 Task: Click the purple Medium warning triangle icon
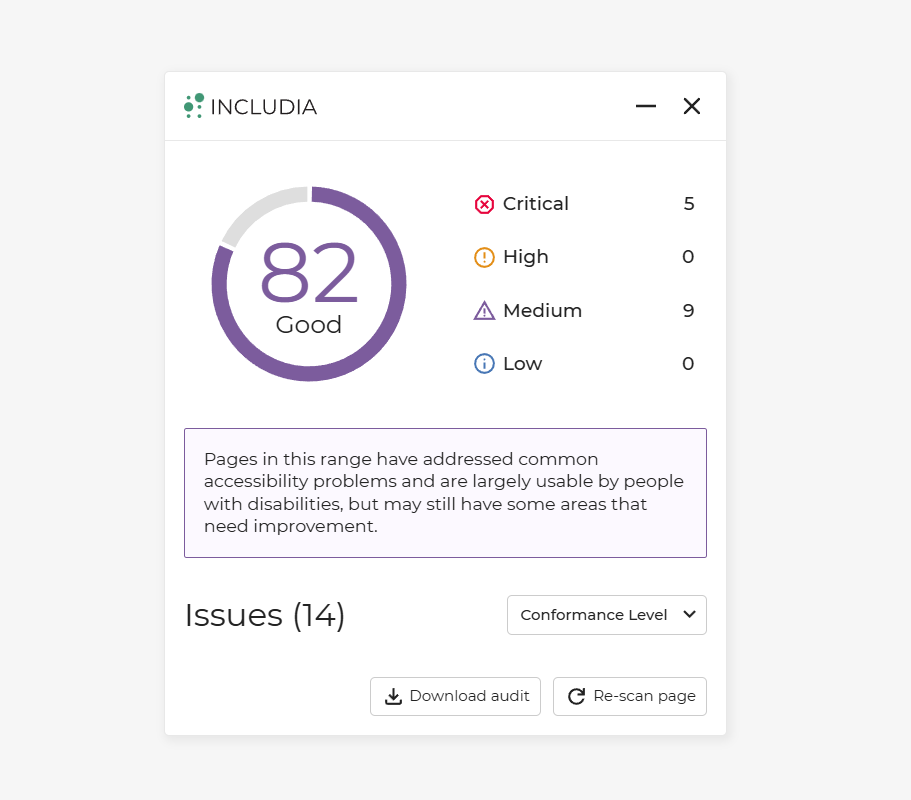[484, 311]
